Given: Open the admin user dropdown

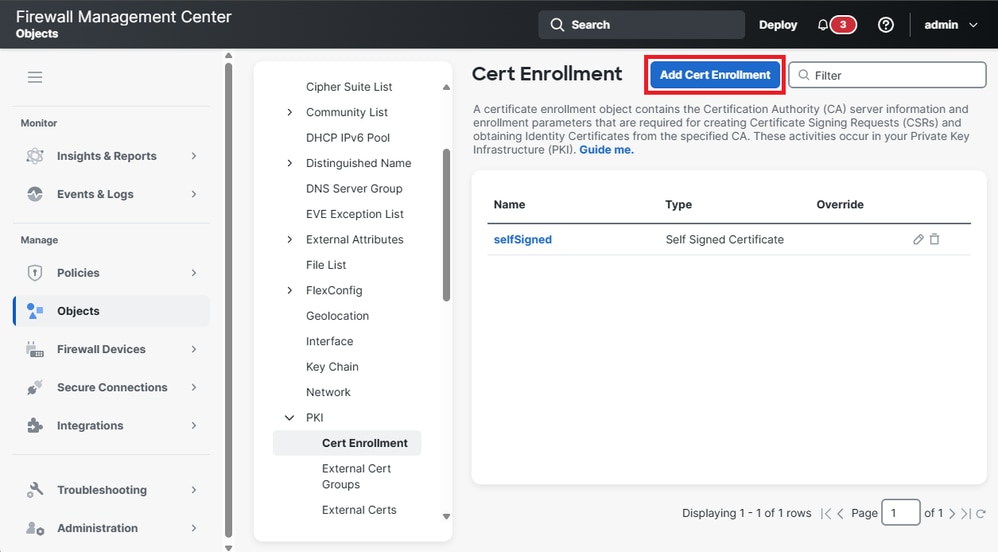Looking at the screenshot, I should point(950,25).
